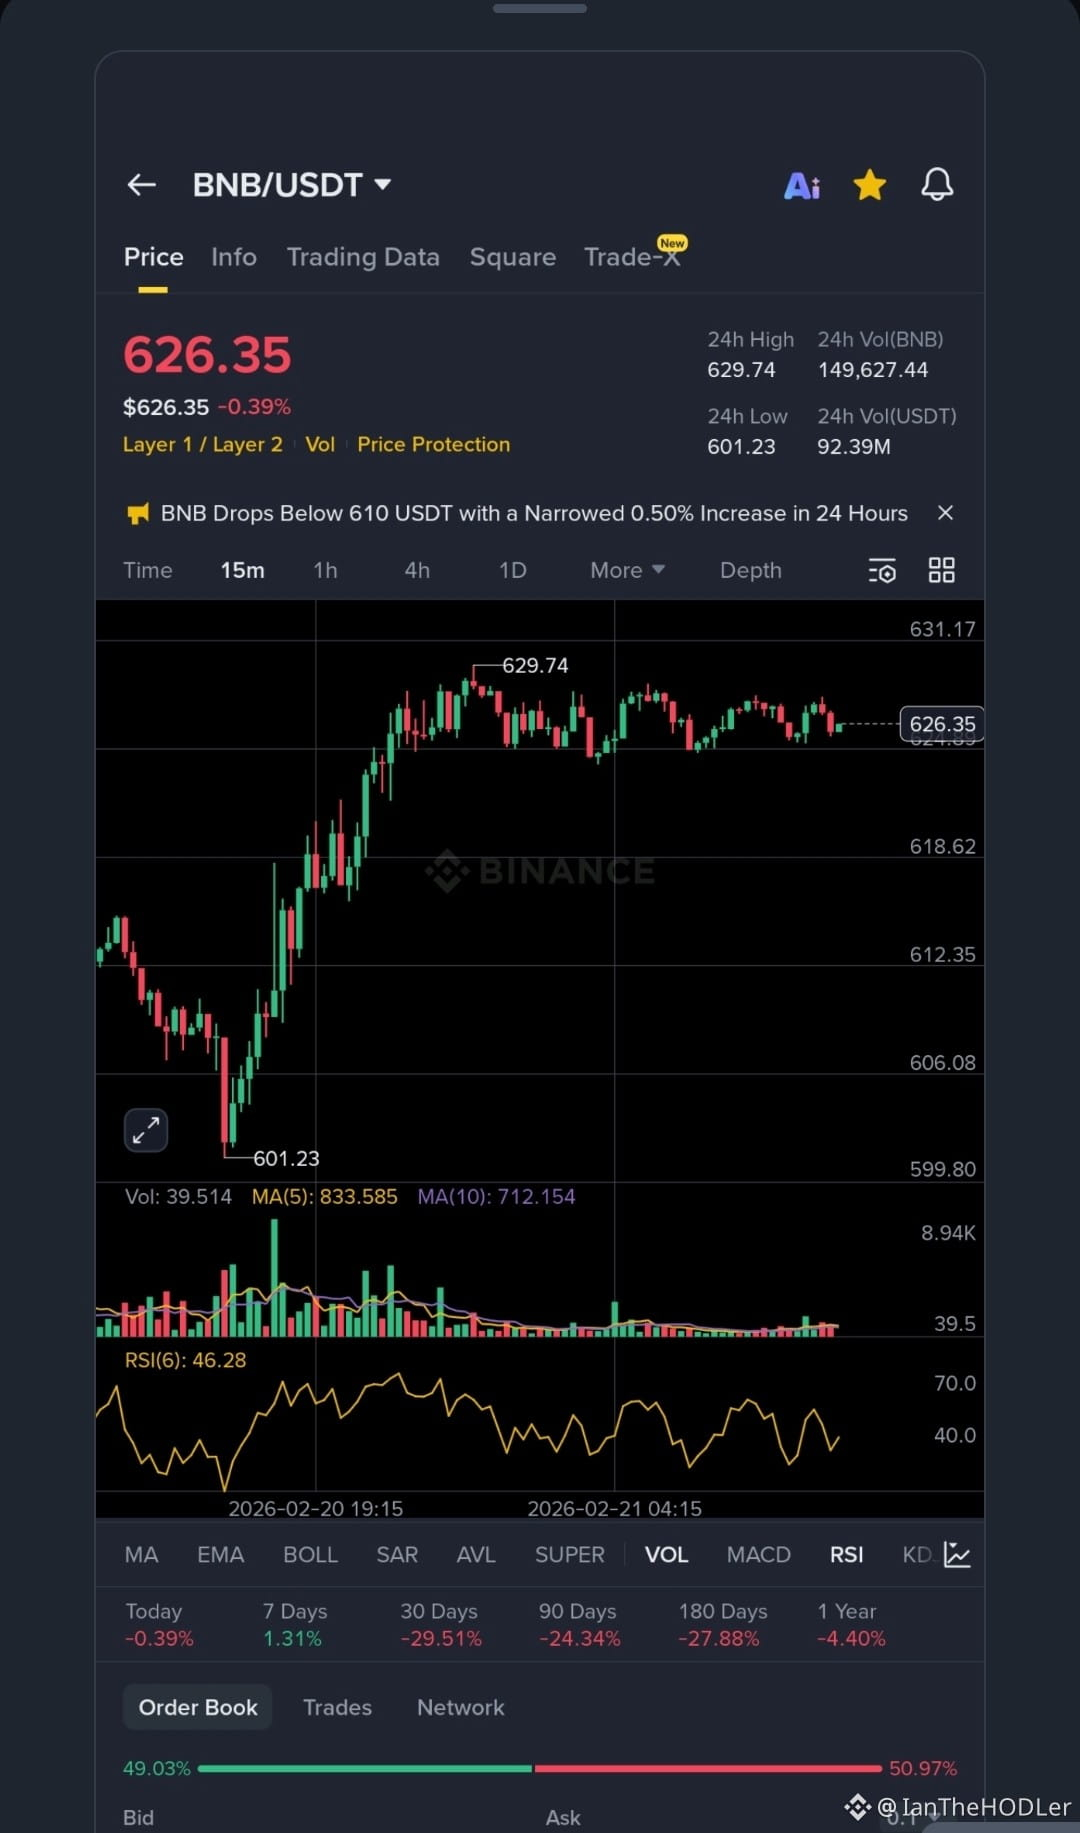Click the 30 Days -29.51% change
Image resolution: width=1080 pixels, height=1833 pixels.
point(441,1638)
